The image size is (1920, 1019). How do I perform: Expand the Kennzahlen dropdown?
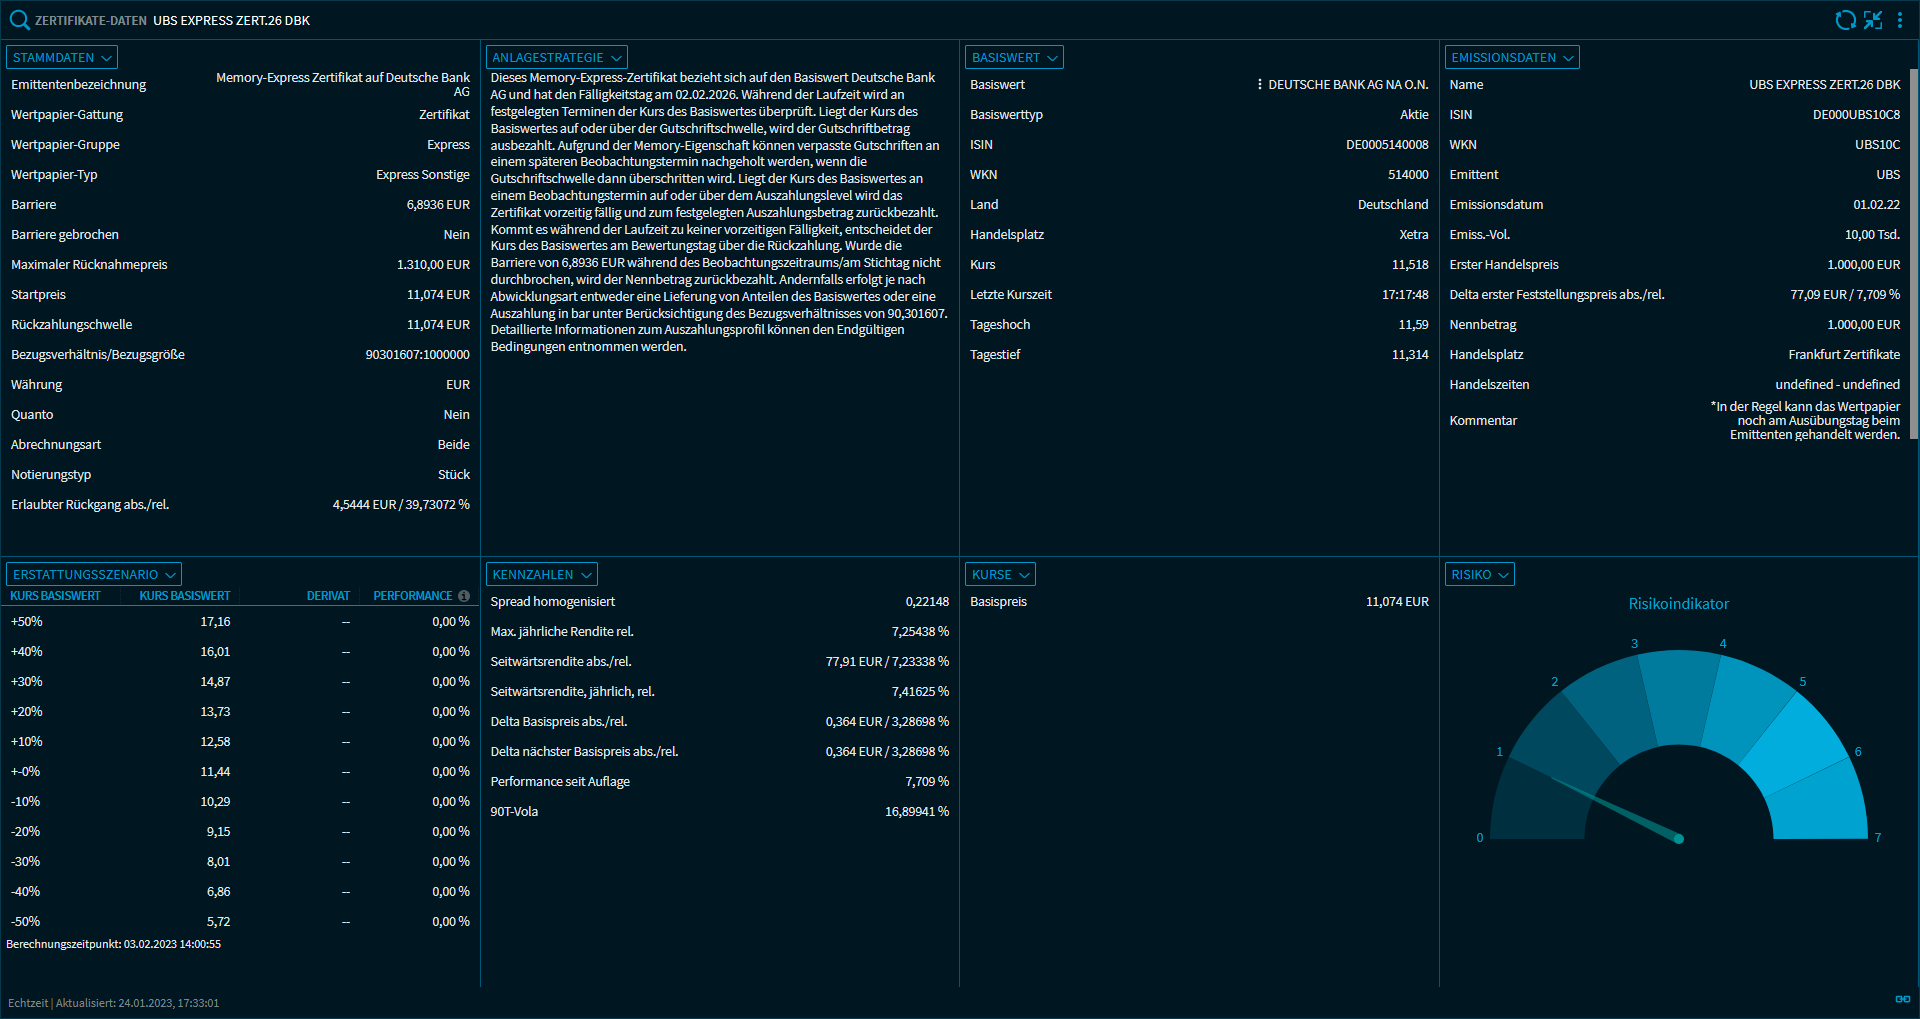(542, 575)
